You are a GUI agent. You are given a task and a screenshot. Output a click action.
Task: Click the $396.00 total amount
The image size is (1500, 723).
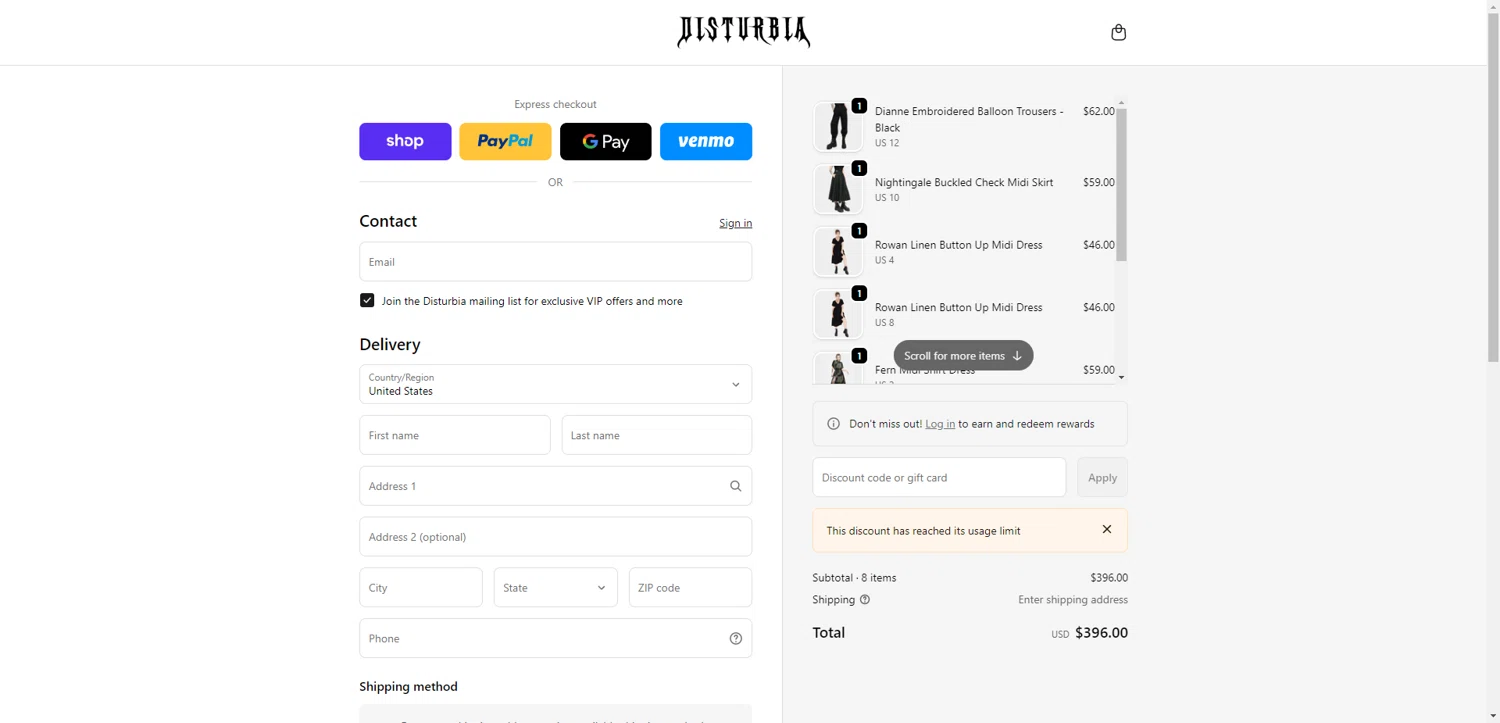tap(1101, 633)
